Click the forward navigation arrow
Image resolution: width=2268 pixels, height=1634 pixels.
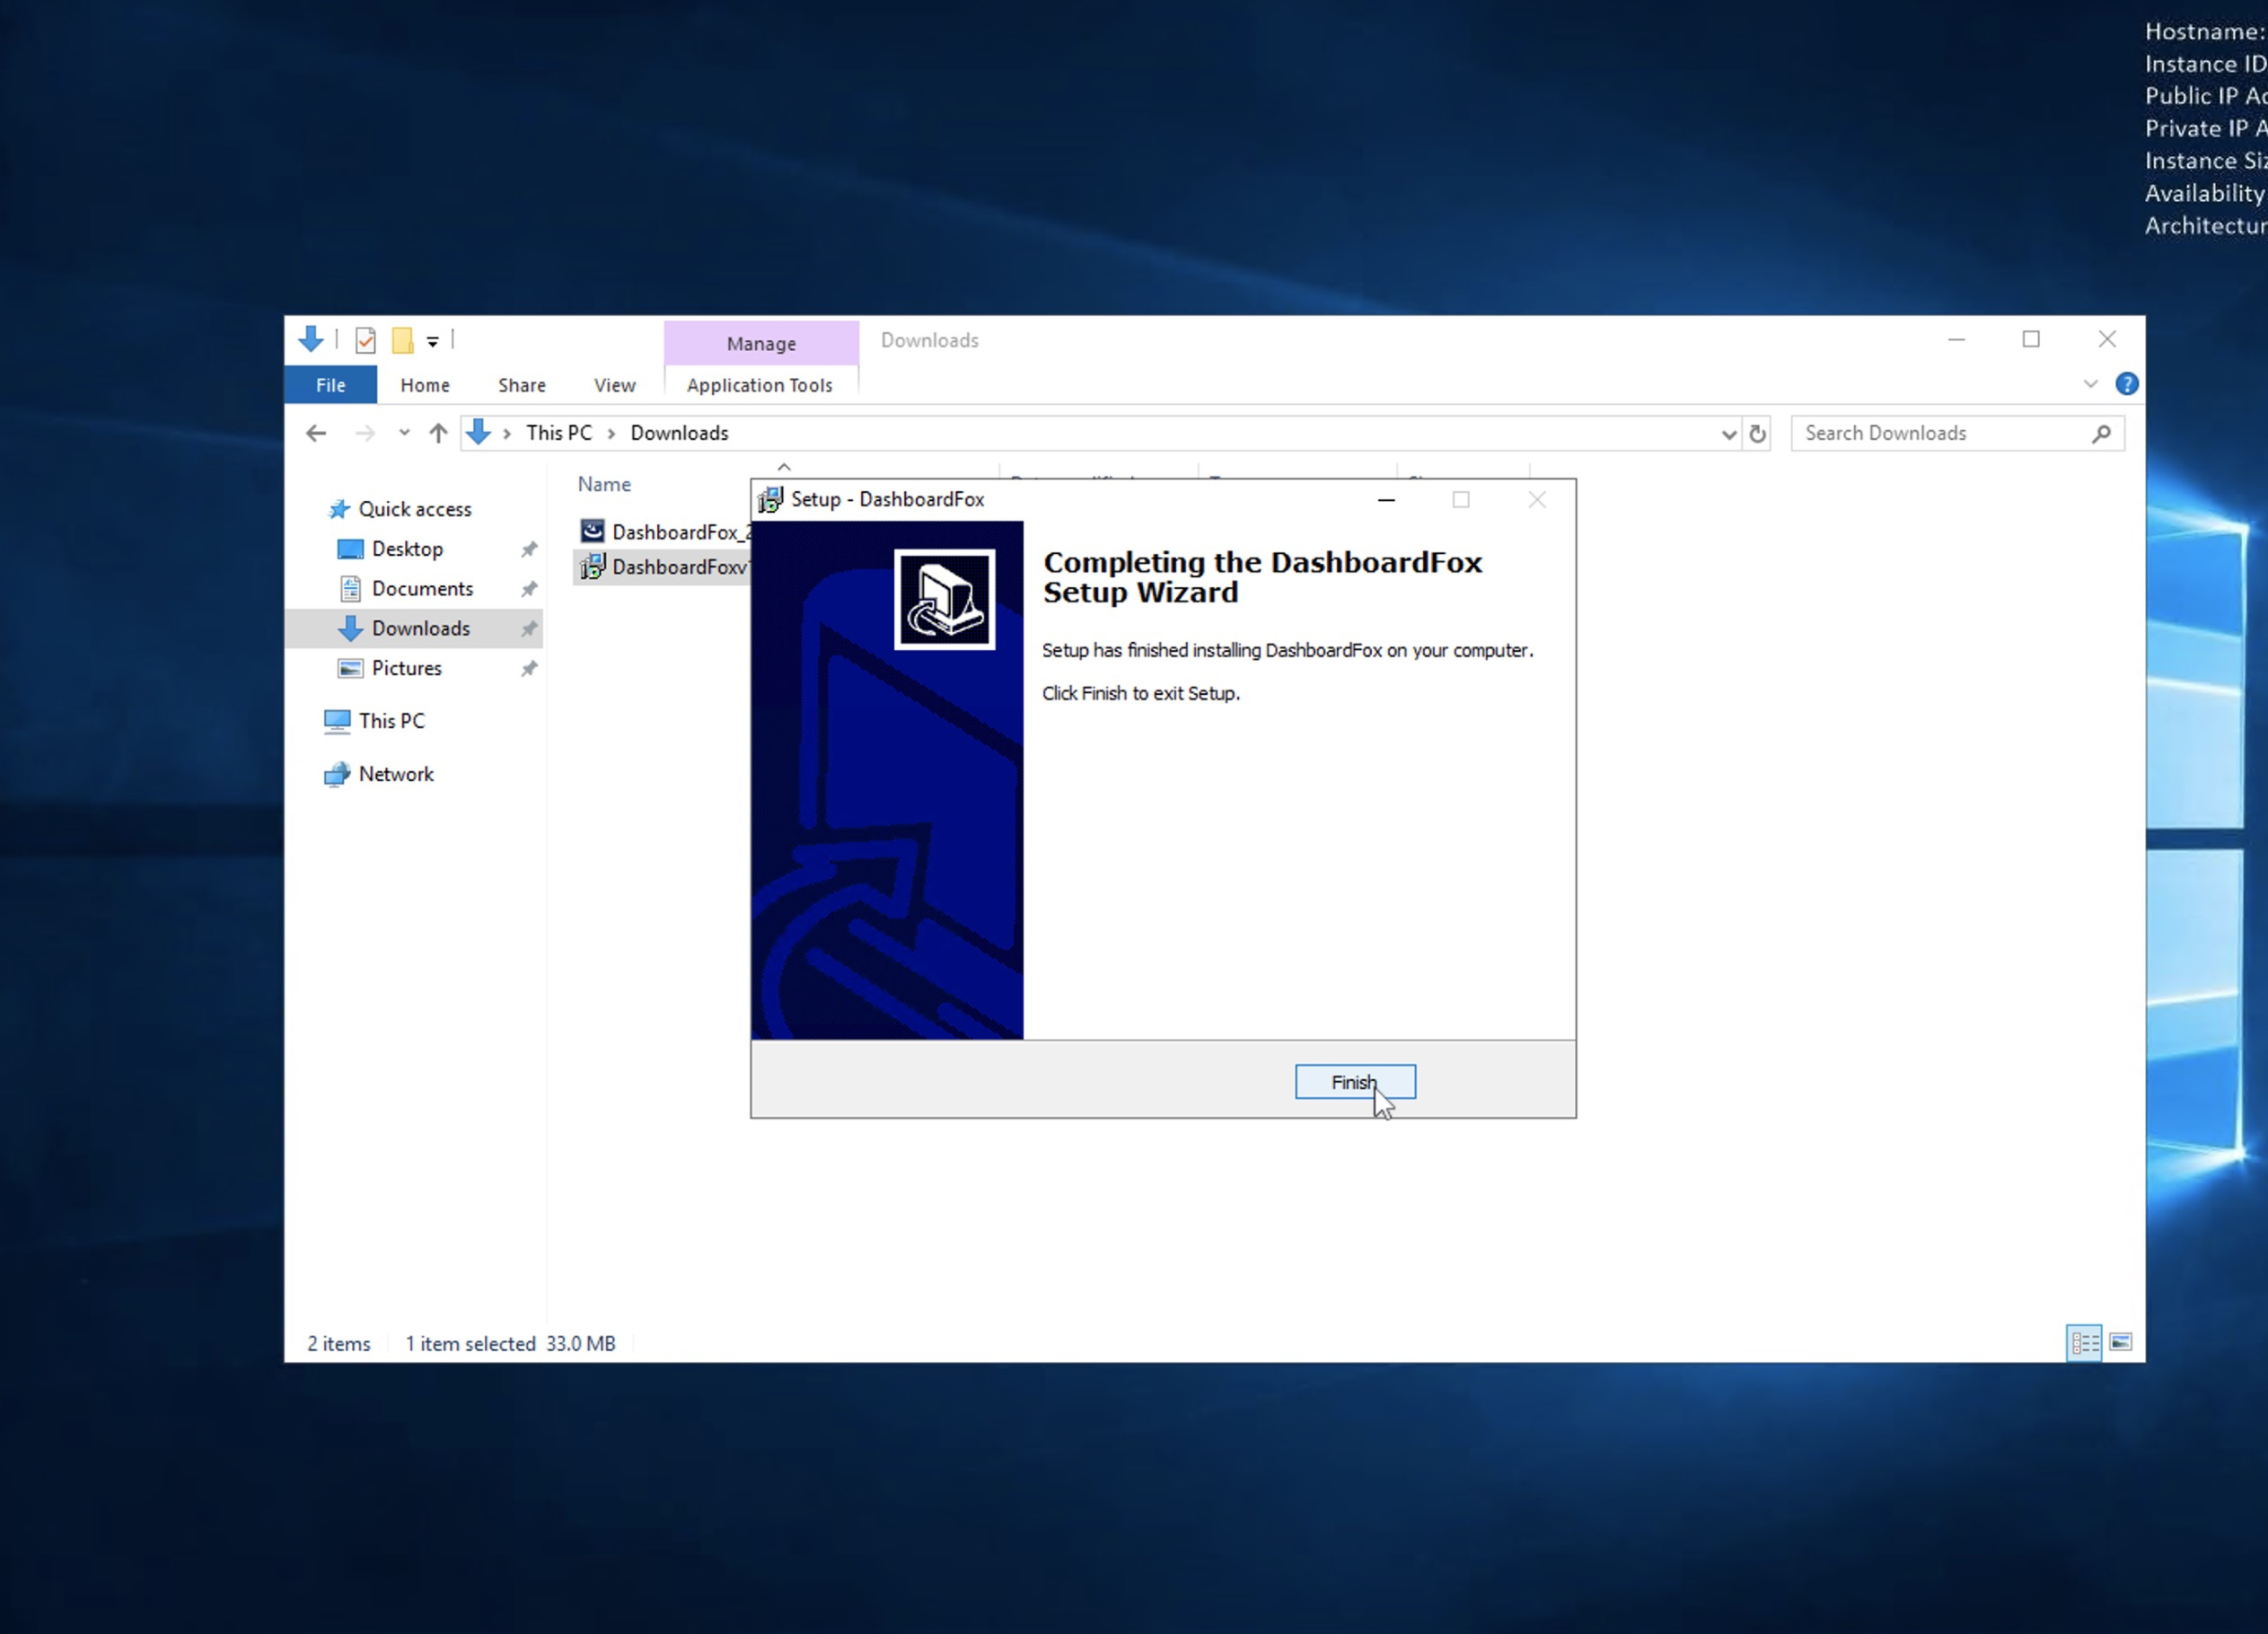coord(365,433)
